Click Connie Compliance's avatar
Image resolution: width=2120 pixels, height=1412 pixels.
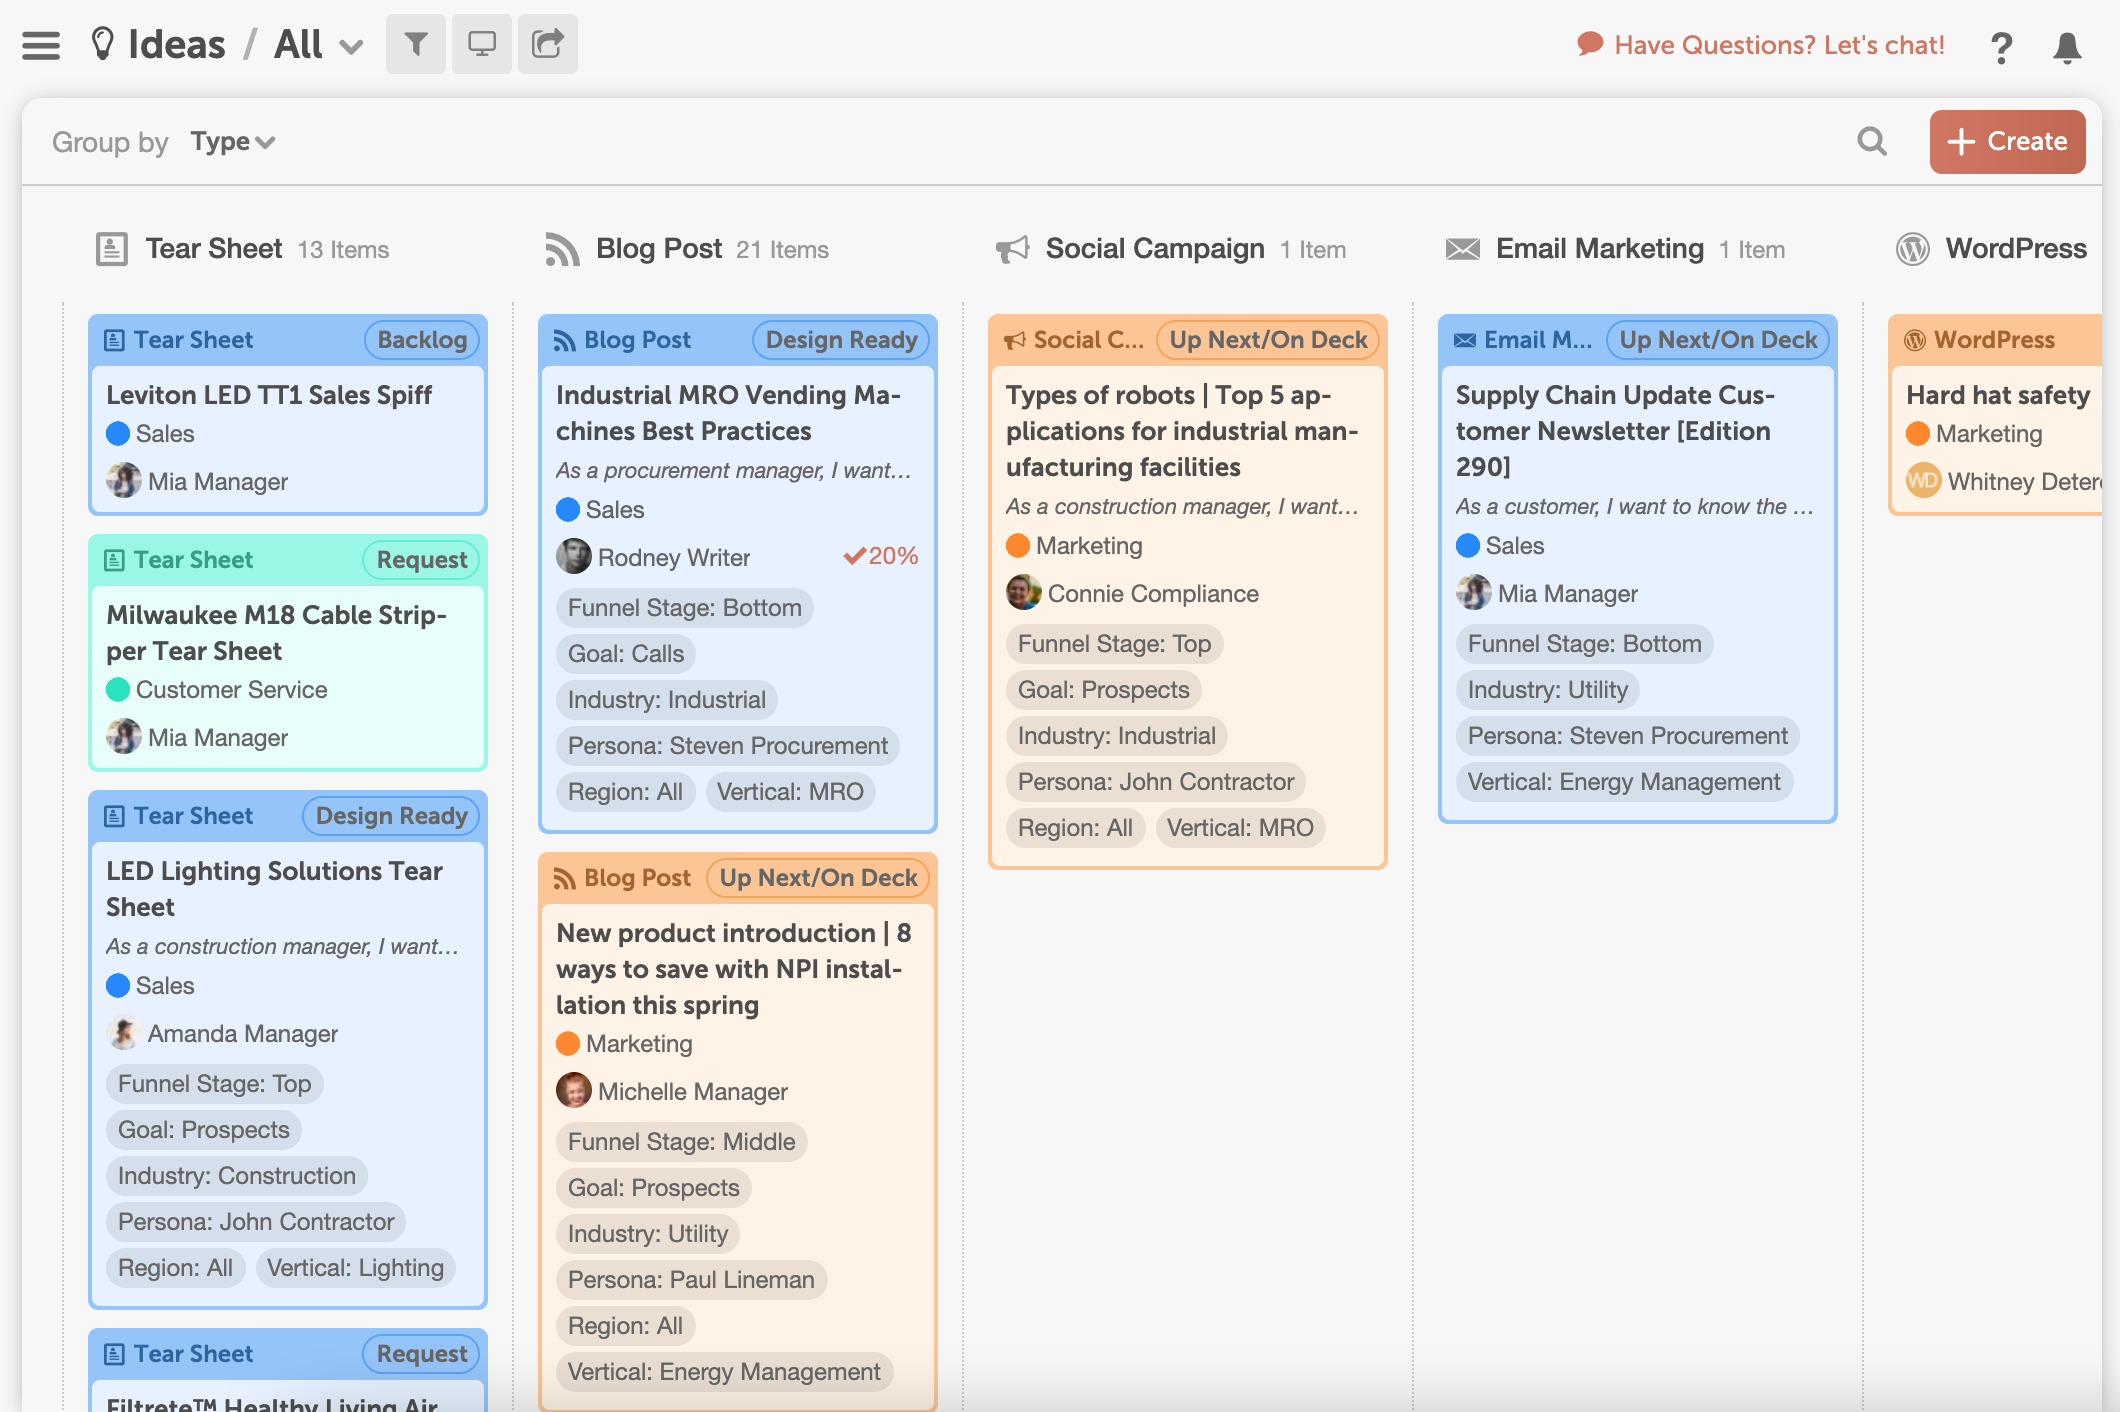[x=1023, y=593]
